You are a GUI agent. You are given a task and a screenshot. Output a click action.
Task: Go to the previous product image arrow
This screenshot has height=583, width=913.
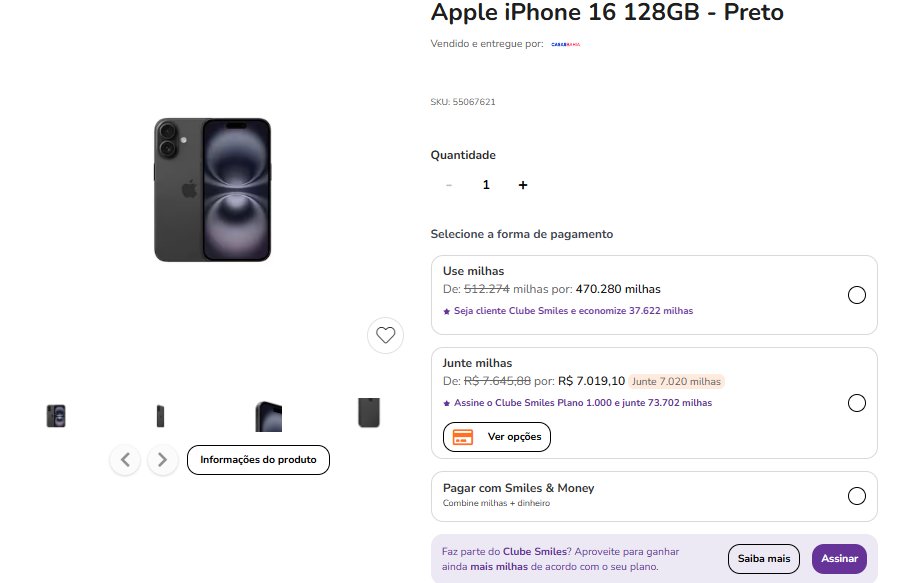tap(125, 460)
